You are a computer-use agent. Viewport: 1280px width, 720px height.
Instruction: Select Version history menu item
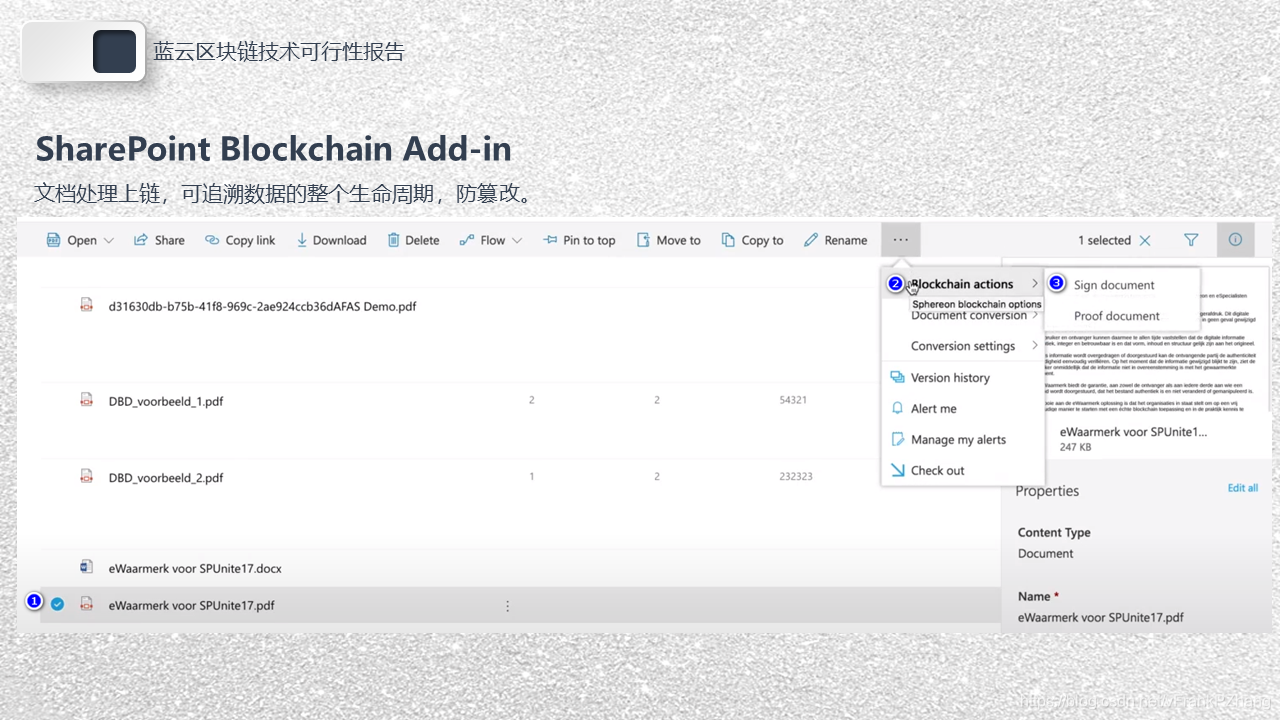pyautogui.click(x=962, y=378)
